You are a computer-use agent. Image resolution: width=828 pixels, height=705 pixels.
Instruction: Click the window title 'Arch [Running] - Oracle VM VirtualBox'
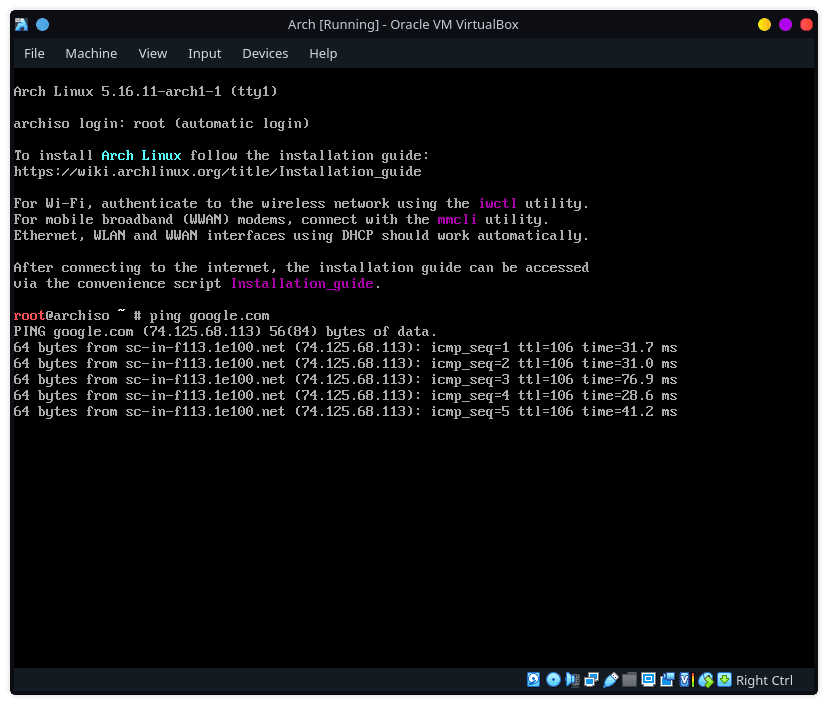tap(403, 24)
